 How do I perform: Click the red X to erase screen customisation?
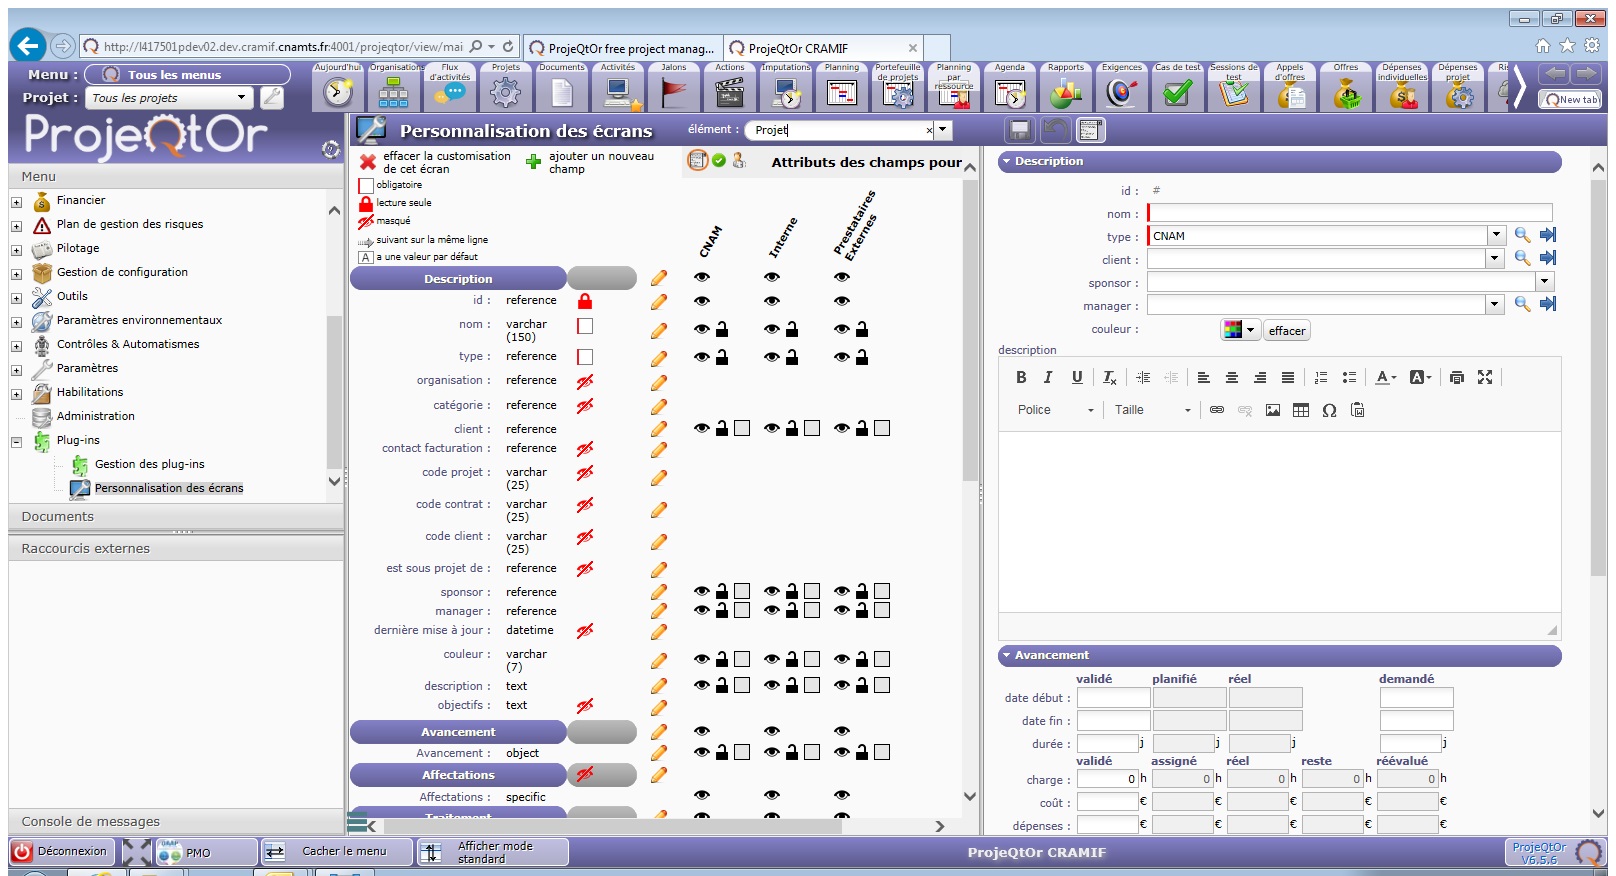pyautogui.click(x=367, y=162)
